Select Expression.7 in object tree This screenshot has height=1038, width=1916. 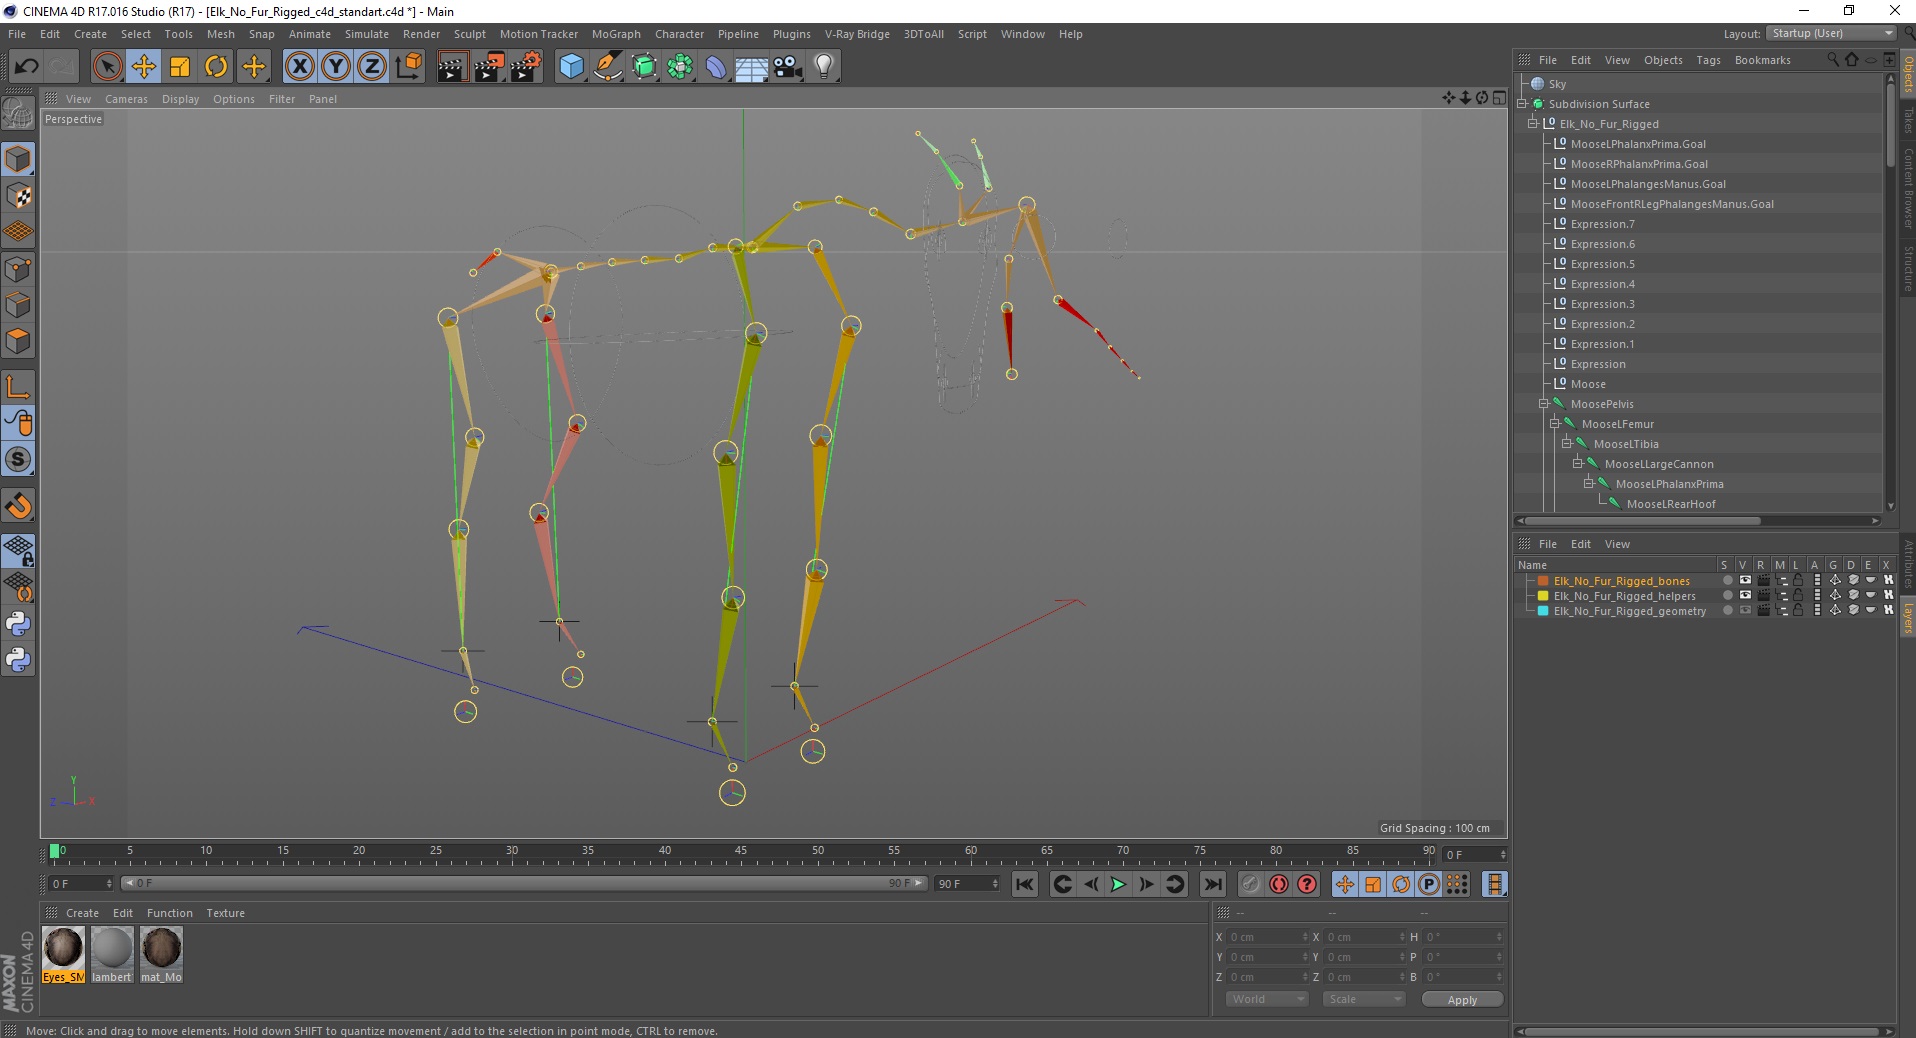coord(1602,224)
